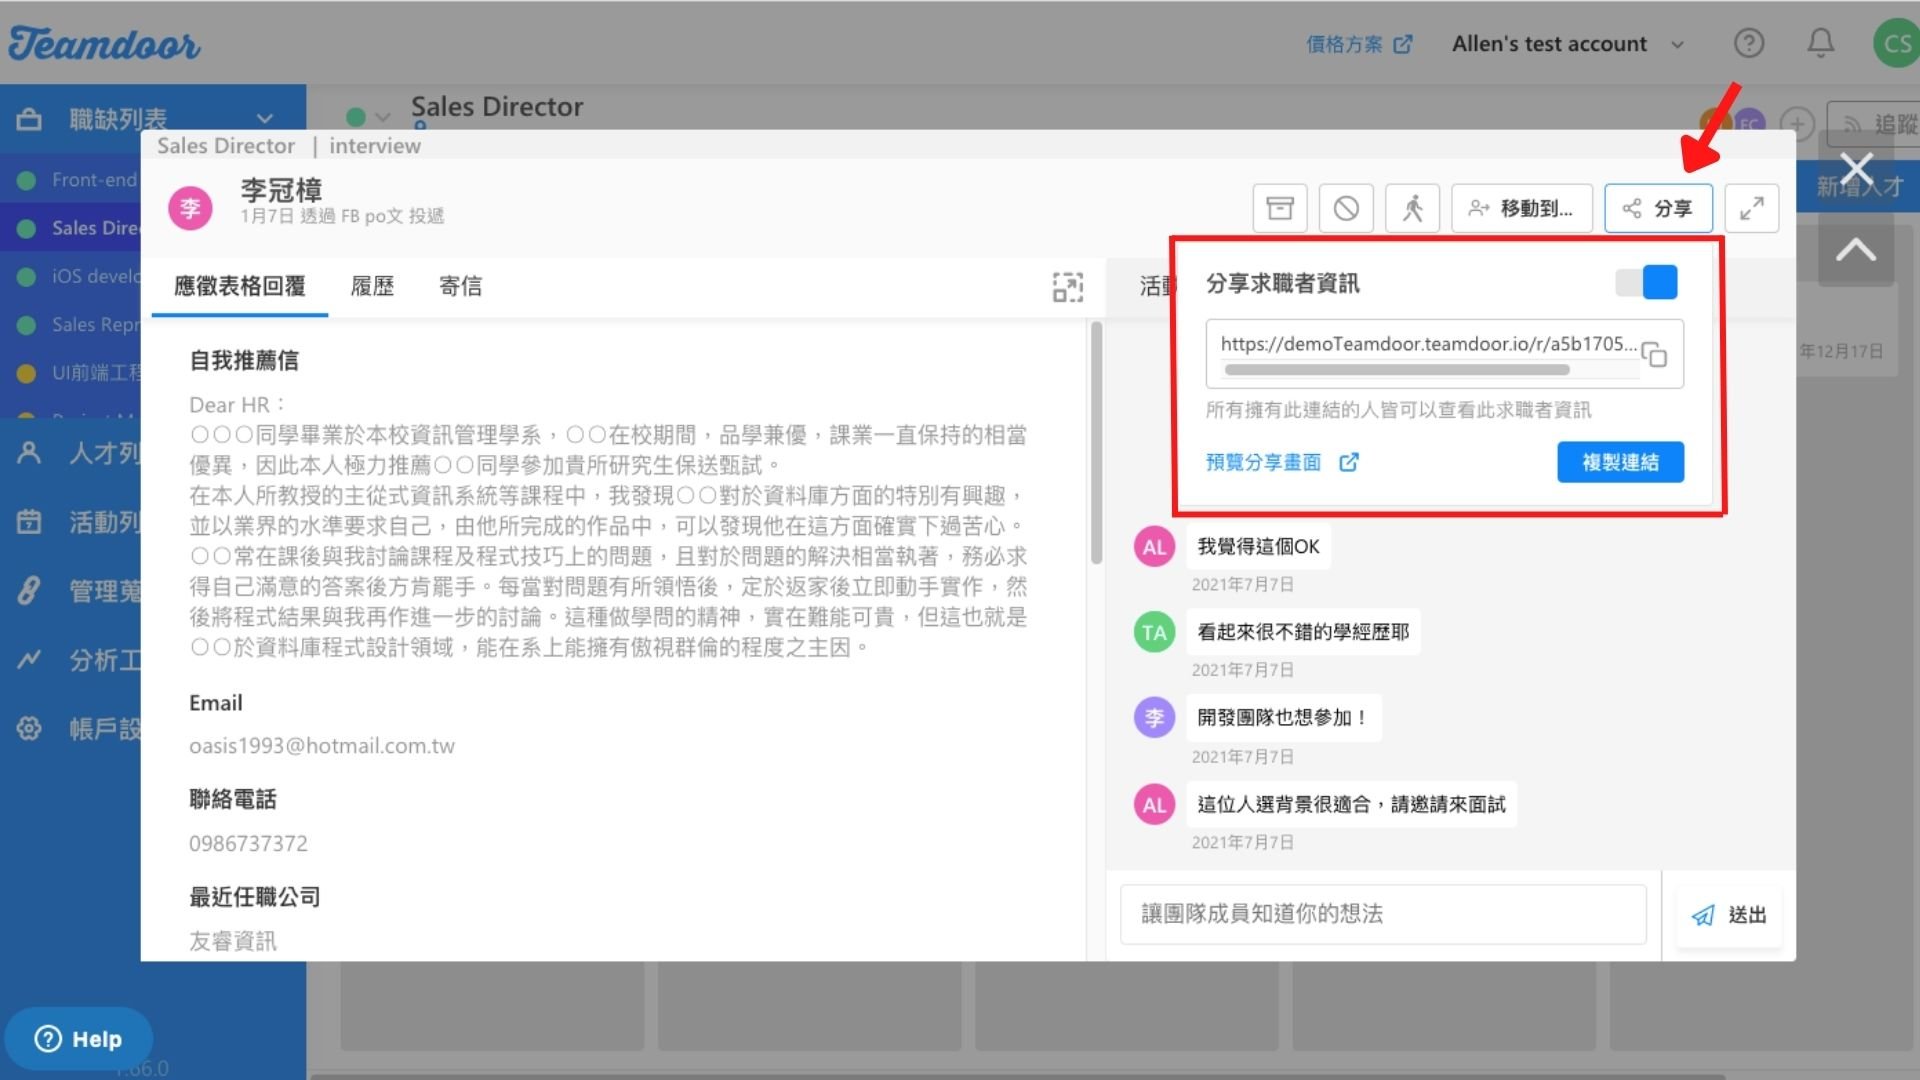Open the 管理 sidebar menu
The height and width of the screenshot is (1080, 1920).
point(72,591)
